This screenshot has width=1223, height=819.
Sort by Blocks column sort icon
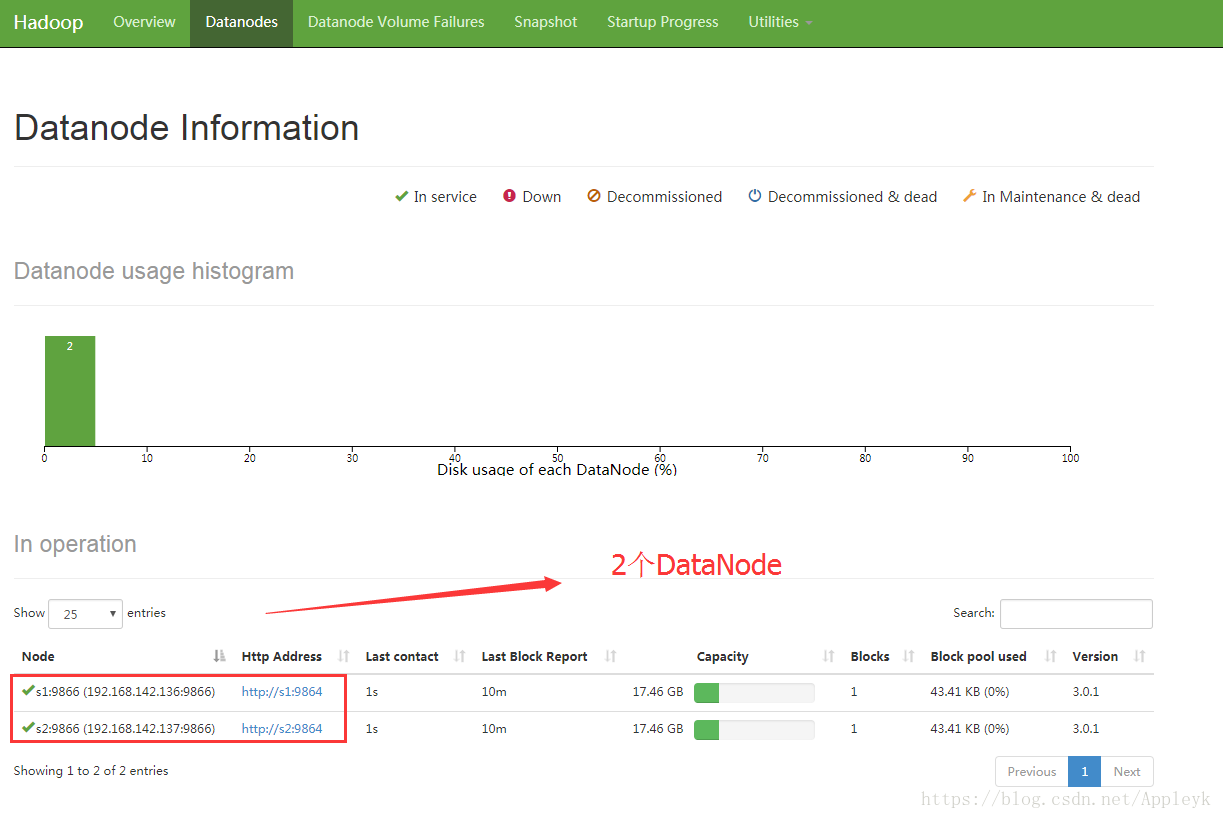pyautogui.click(x=909, y=657)
